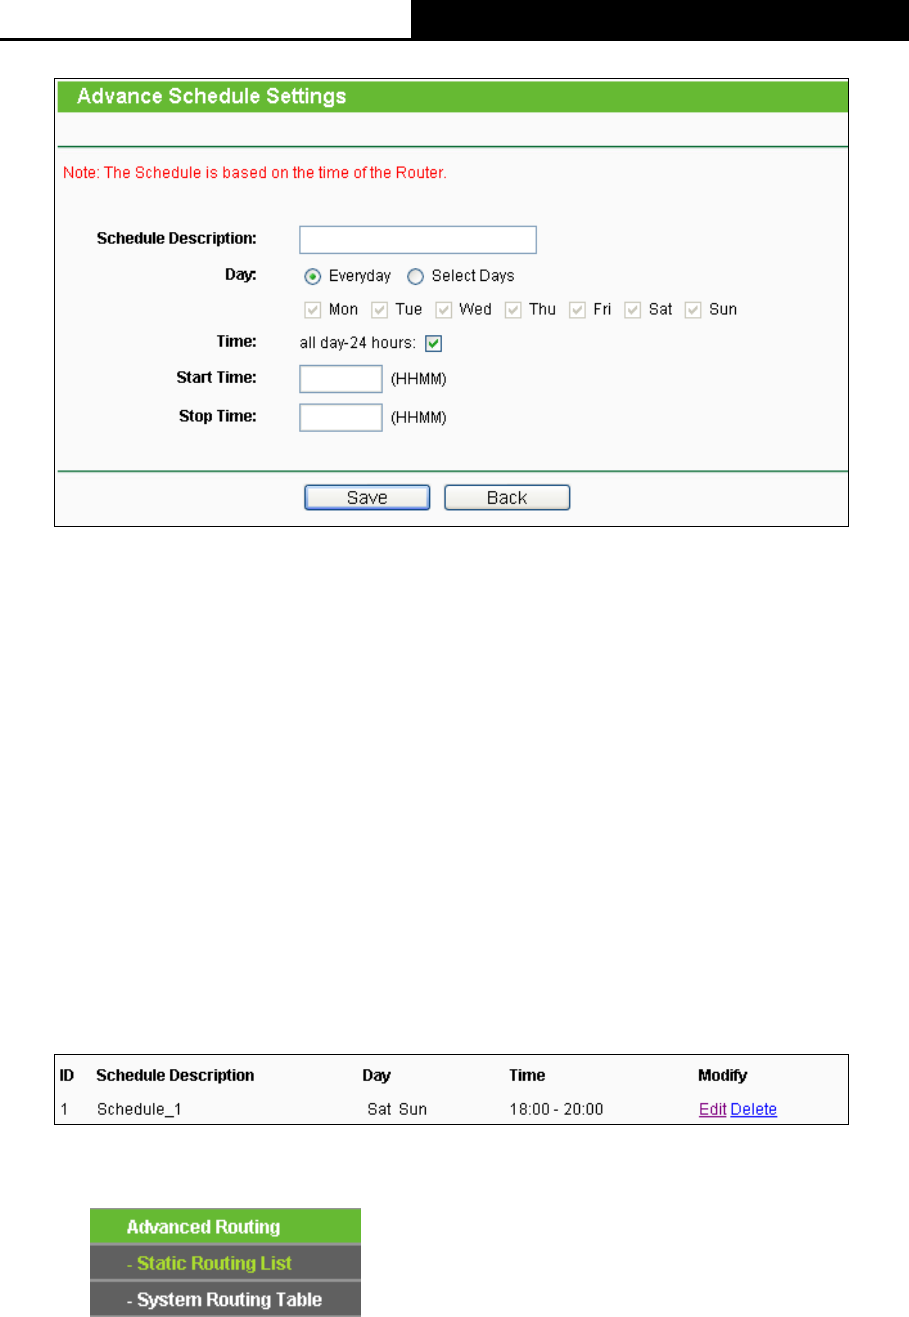The height and width of the screenshot is (1317, 909).
Task: Click the Save button
Action: coord(367,498)
